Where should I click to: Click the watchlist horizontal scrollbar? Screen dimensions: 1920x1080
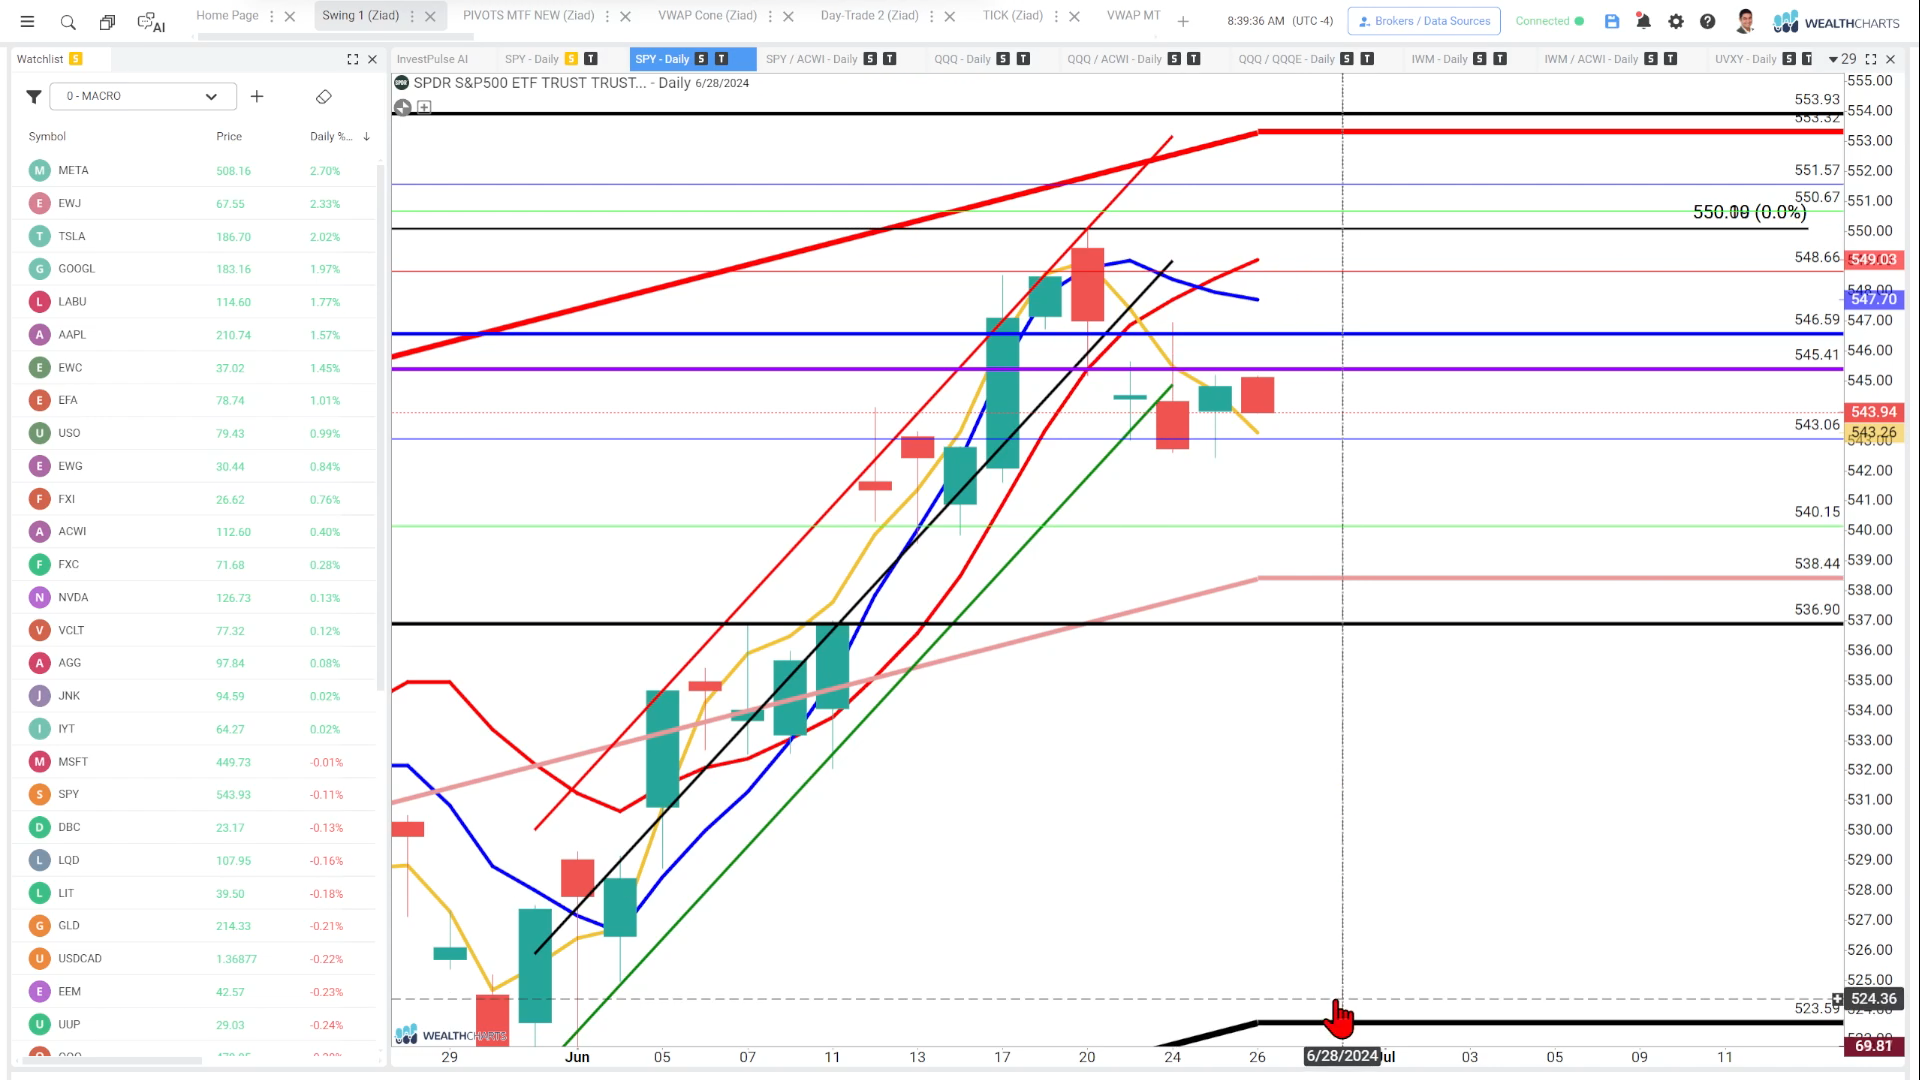tap(110, 1060)
